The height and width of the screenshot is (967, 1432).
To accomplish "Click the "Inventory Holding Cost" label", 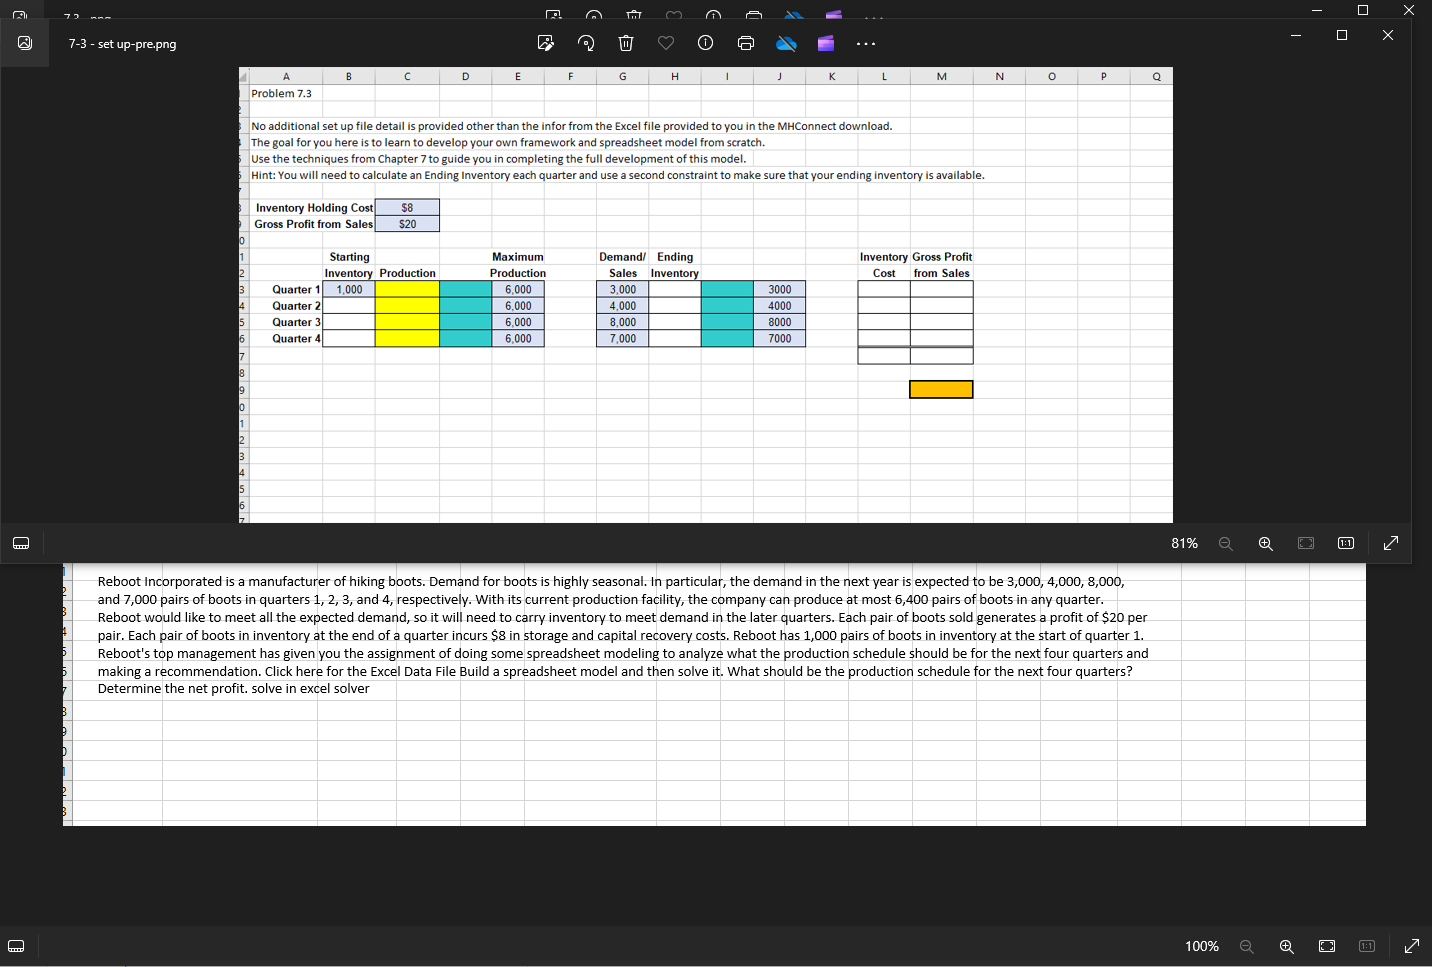I will pyautogui.click(x=314, y=208).
